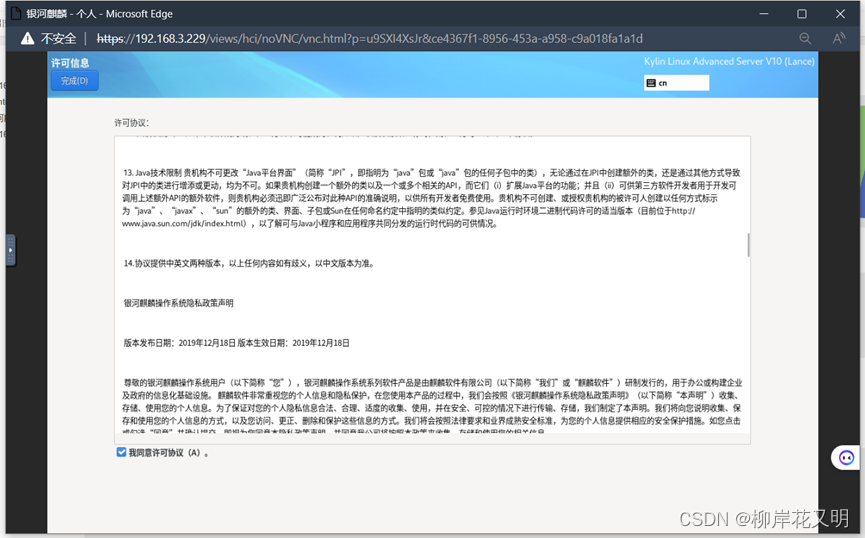The image size is (865, 538).
Task: Click the keyboard icon beside cn
Action: [651, 83]
